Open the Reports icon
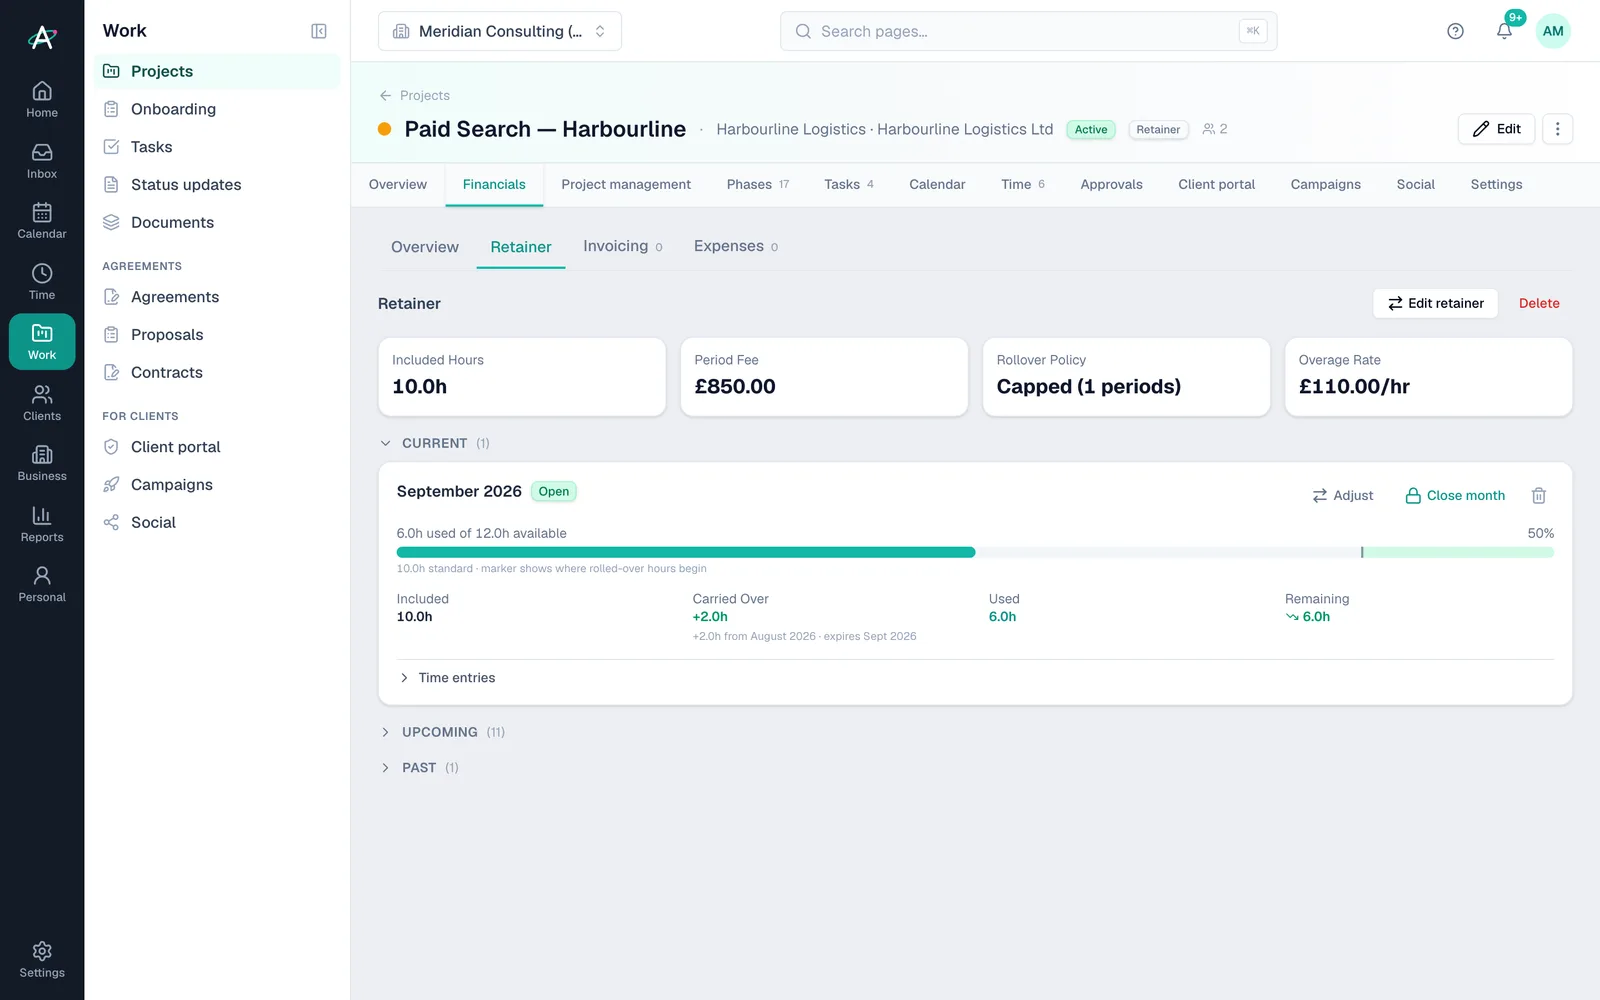This screenshot has height=1000, width=1600. pos(42,524)
